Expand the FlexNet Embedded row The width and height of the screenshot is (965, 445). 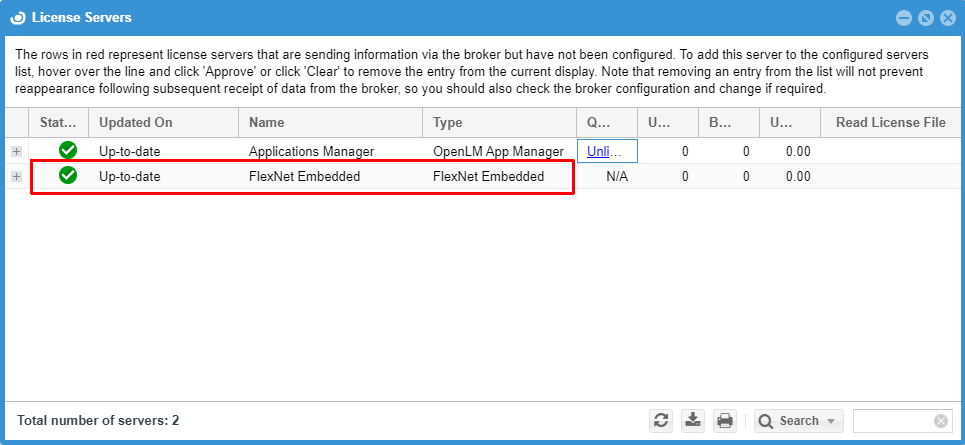(16, 176)
